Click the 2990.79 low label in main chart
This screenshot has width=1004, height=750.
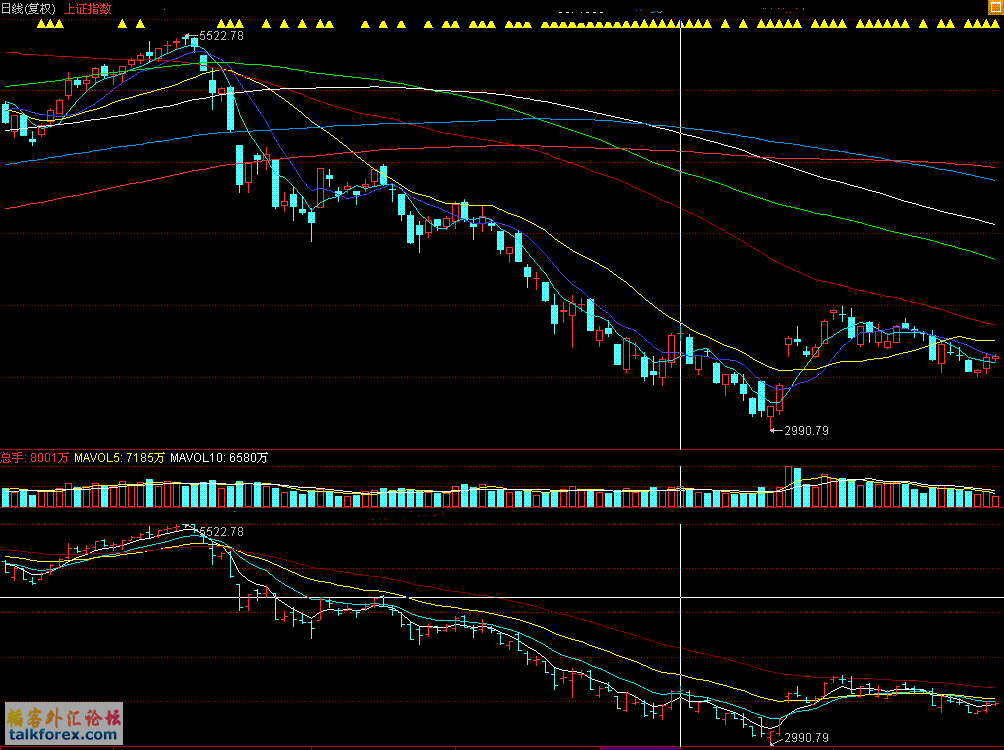pos(806,431)
